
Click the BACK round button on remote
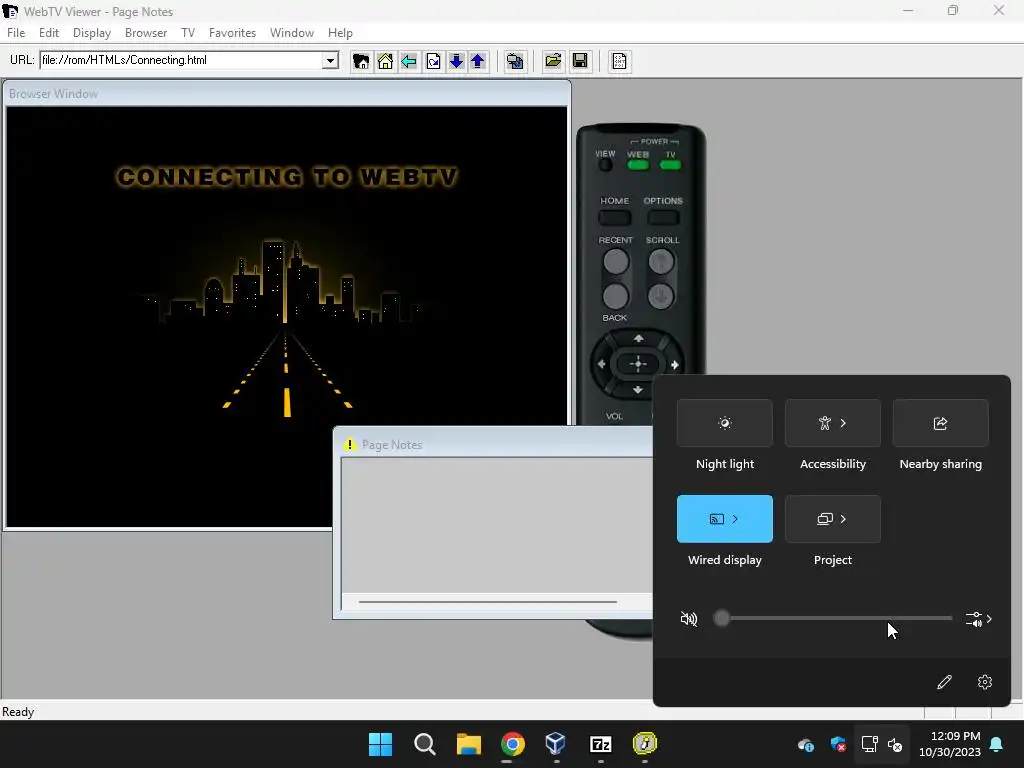coord(616,296)
